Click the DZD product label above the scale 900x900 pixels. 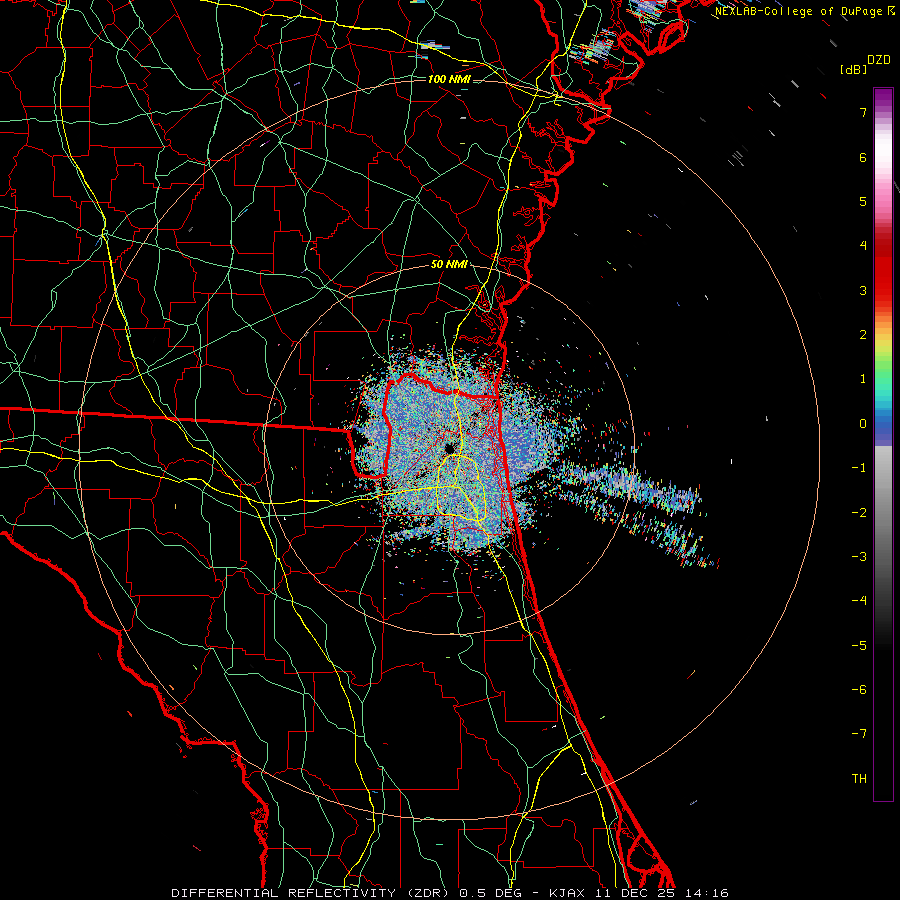[x=879, y=60]
